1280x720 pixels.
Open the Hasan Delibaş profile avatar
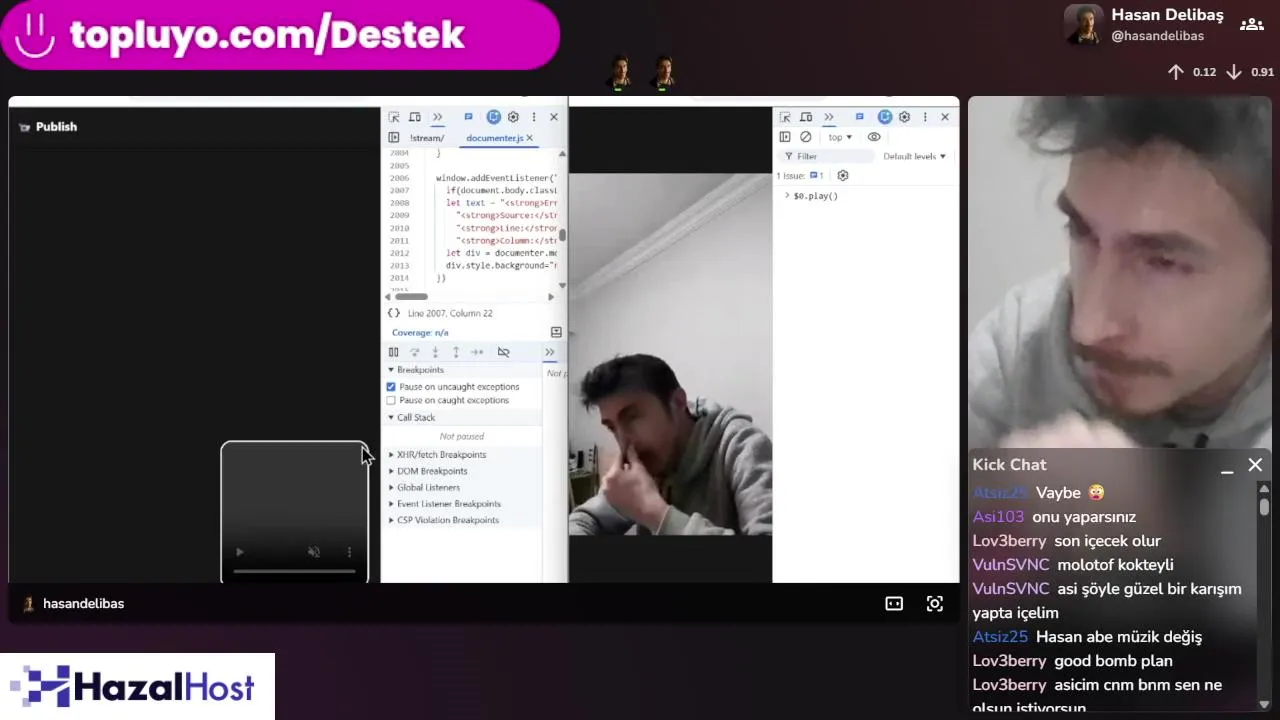pyautogui.click(x=1084, y=25)
